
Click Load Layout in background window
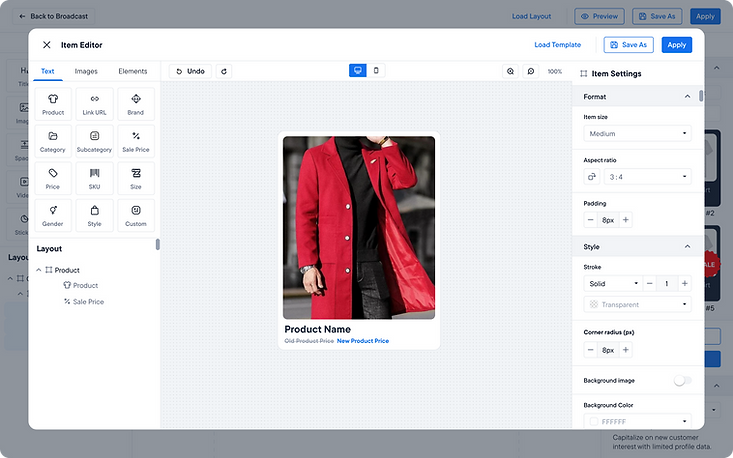[532, 16]
